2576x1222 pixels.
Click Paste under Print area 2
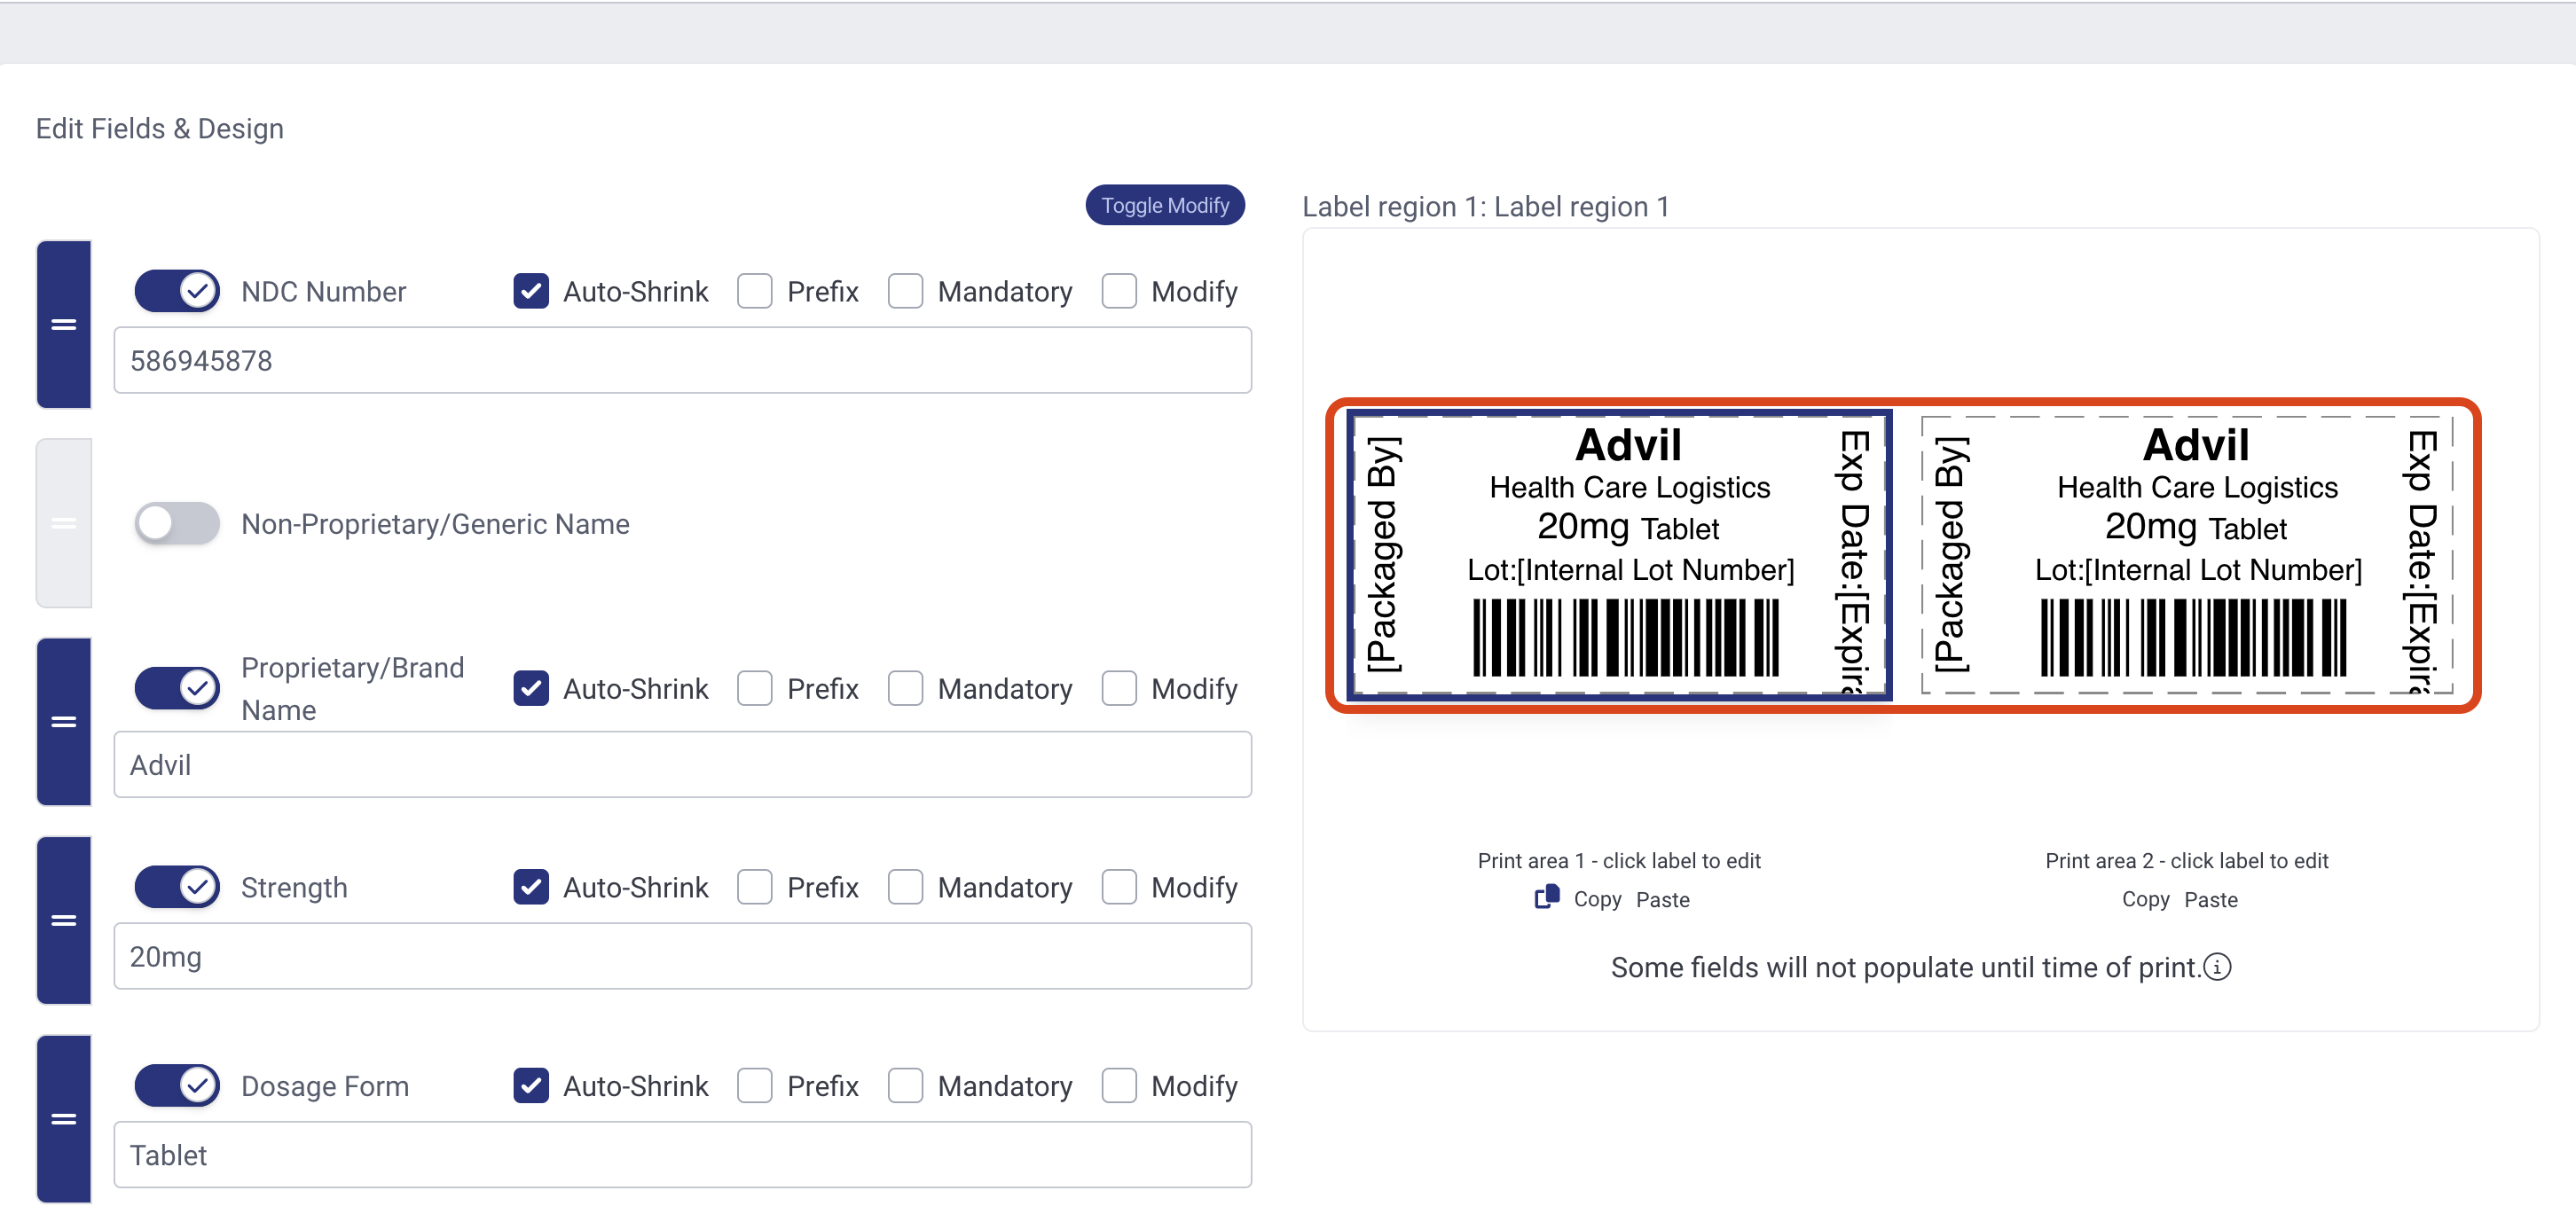click(2211, 899)
